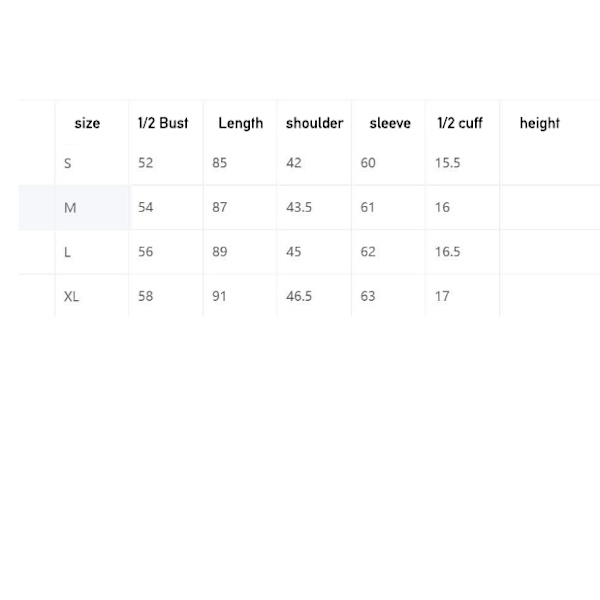
Task: Click shoulder value 43.5 in M row
Action: [299, 207]
